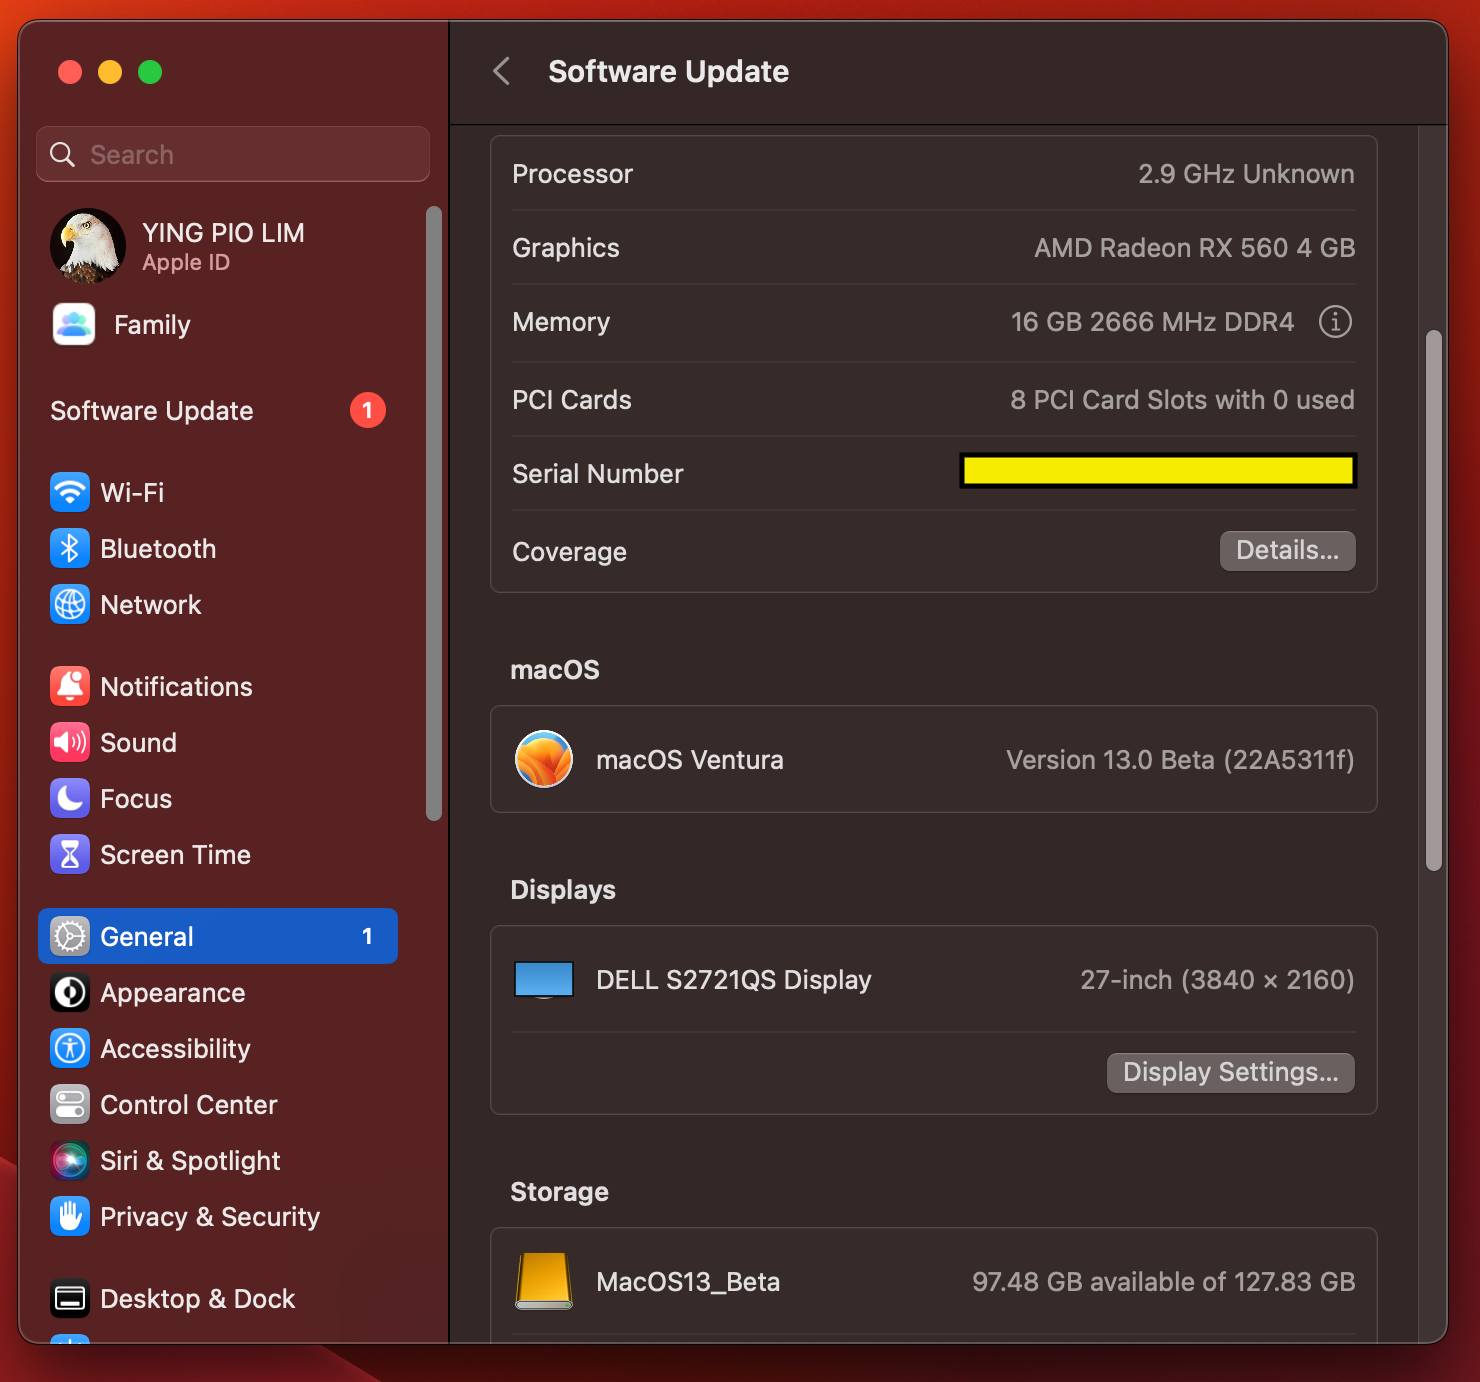Open the Sound speaker icon
This screenshot has width=1480, height=1382.
click(x=70, y=742)
